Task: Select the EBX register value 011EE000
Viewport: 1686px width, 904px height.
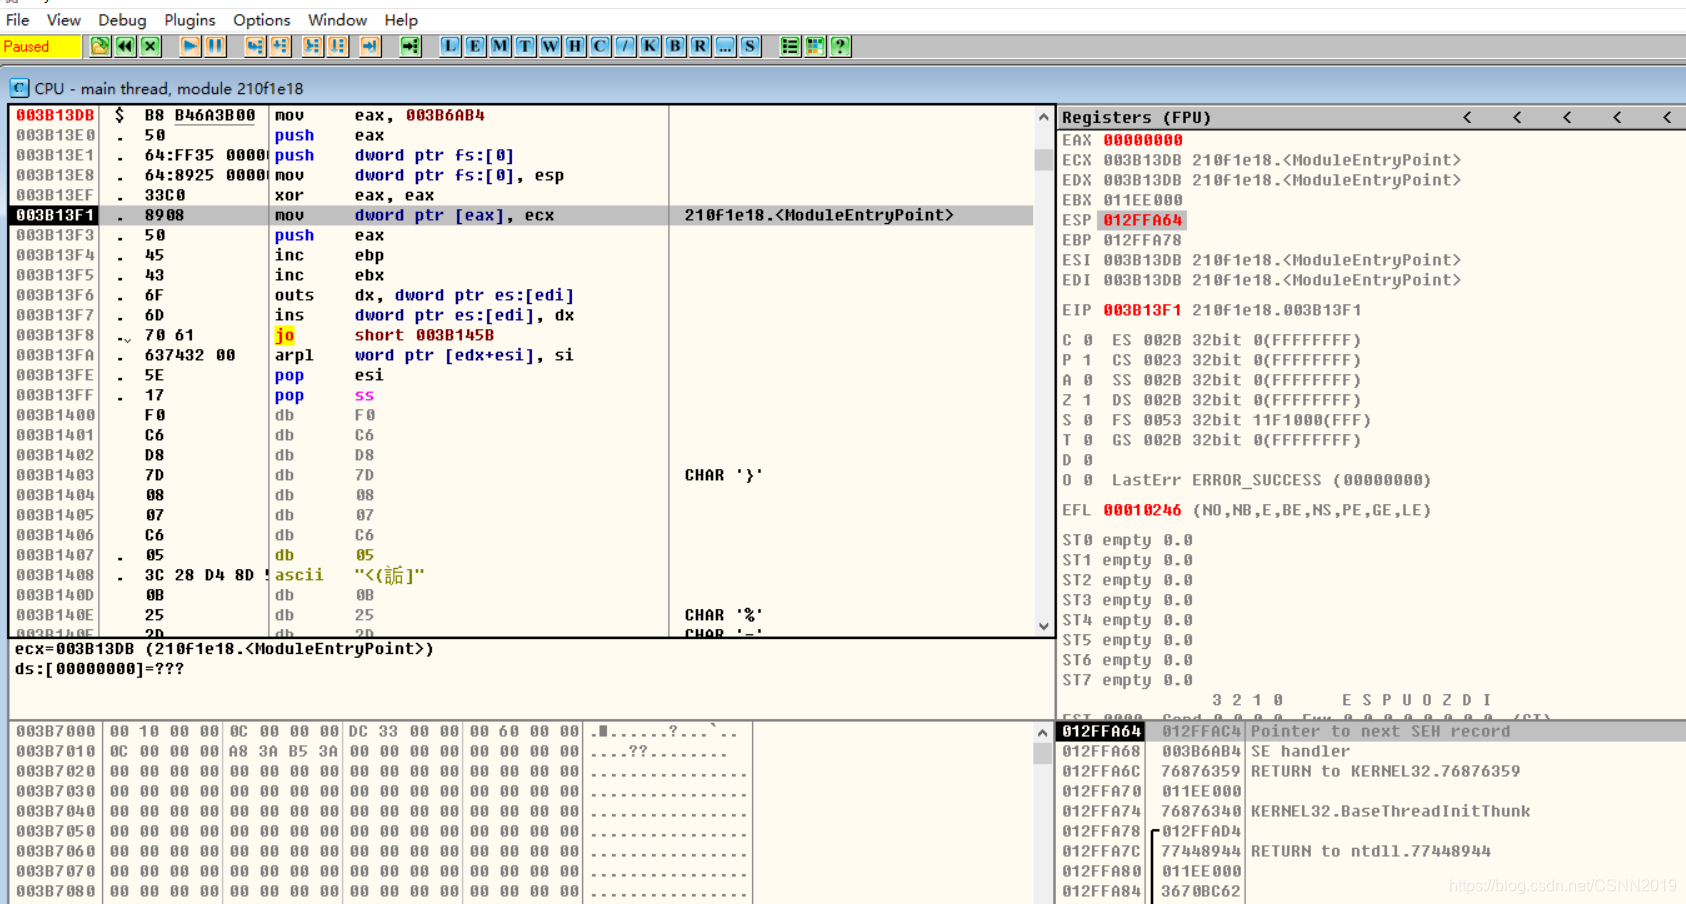Action: 1143,200
